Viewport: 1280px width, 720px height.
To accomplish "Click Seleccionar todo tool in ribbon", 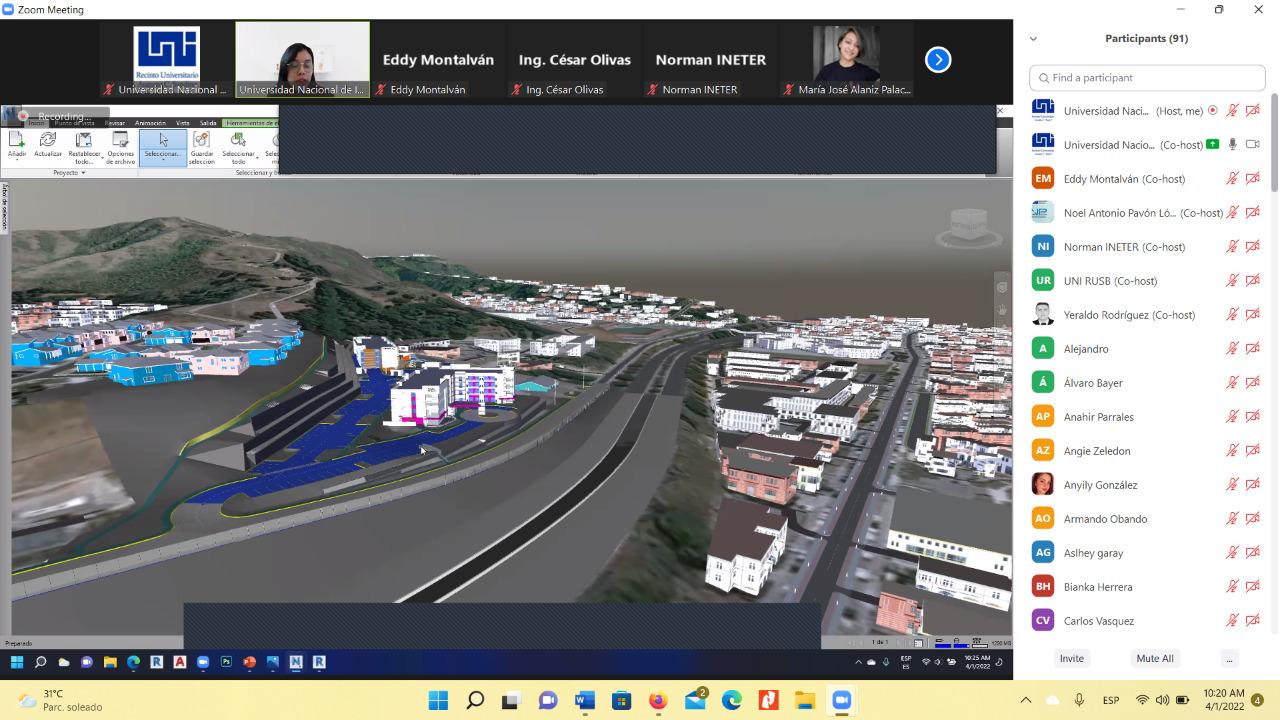I will click(238, 148).
